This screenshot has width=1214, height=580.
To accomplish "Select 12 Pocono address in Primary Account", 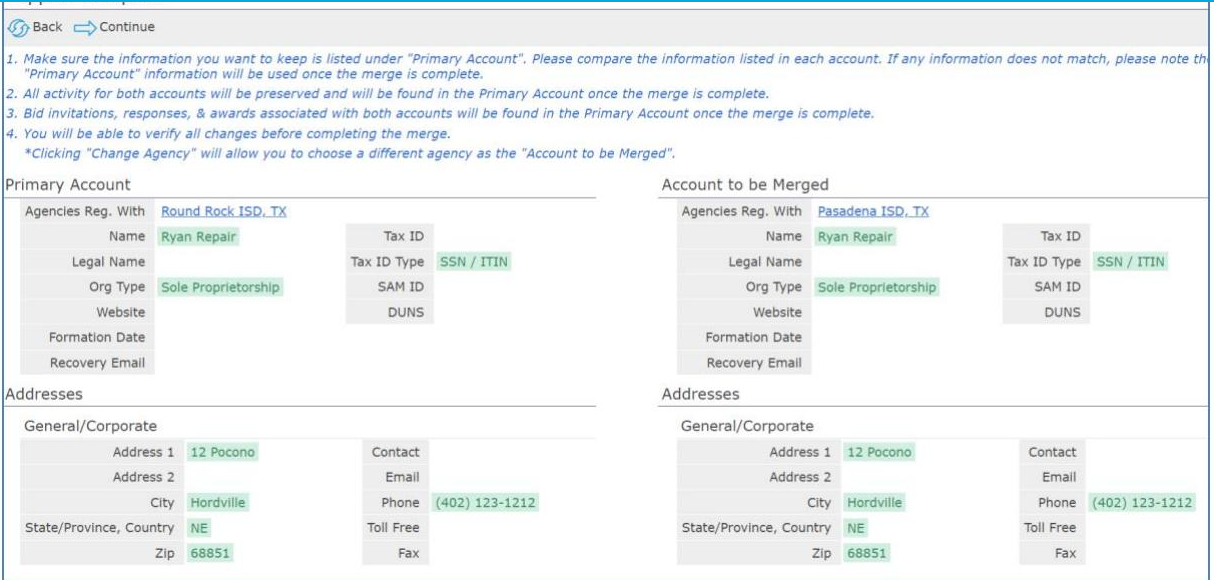I will (x=222, y=453).
